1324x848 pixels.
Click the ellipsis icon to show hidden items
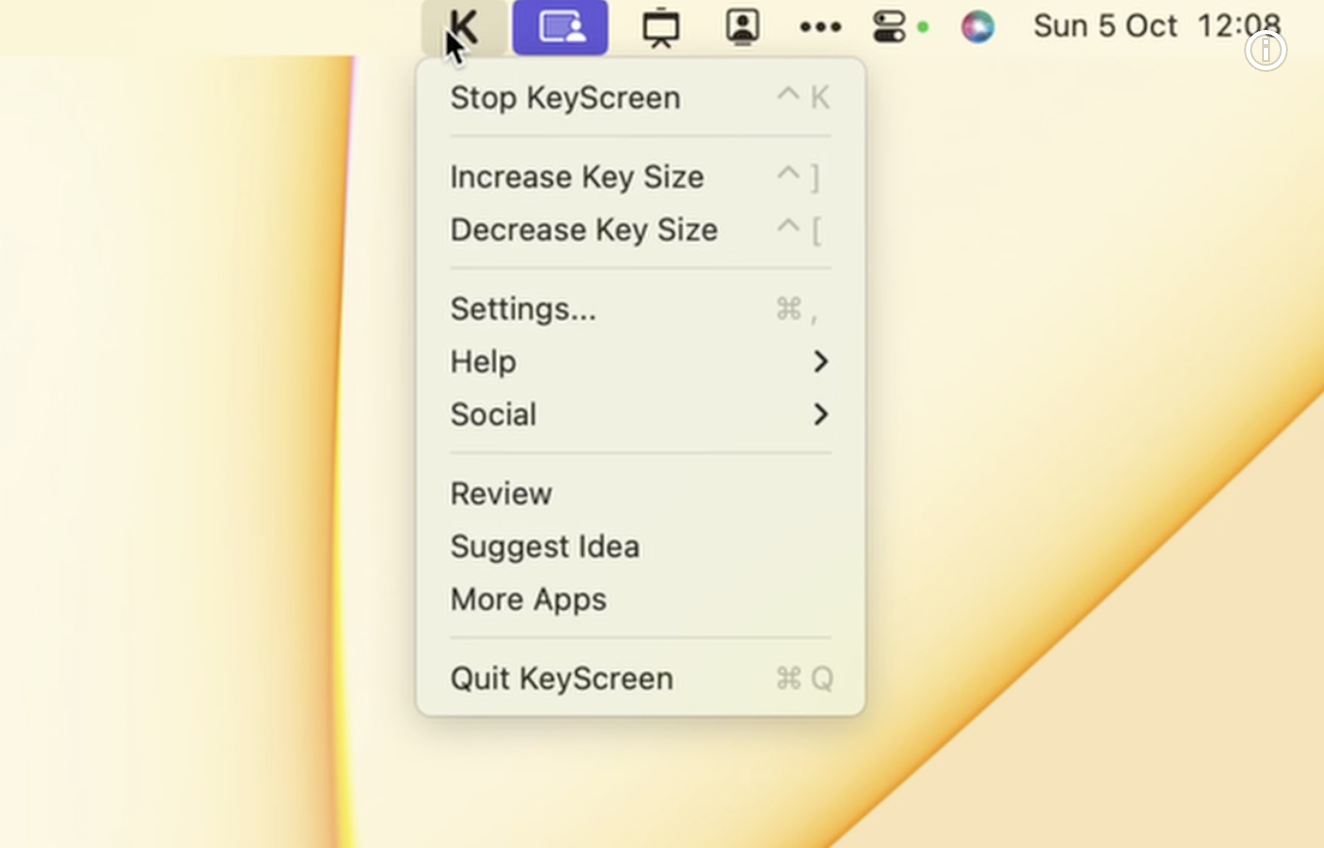[820, 27]
